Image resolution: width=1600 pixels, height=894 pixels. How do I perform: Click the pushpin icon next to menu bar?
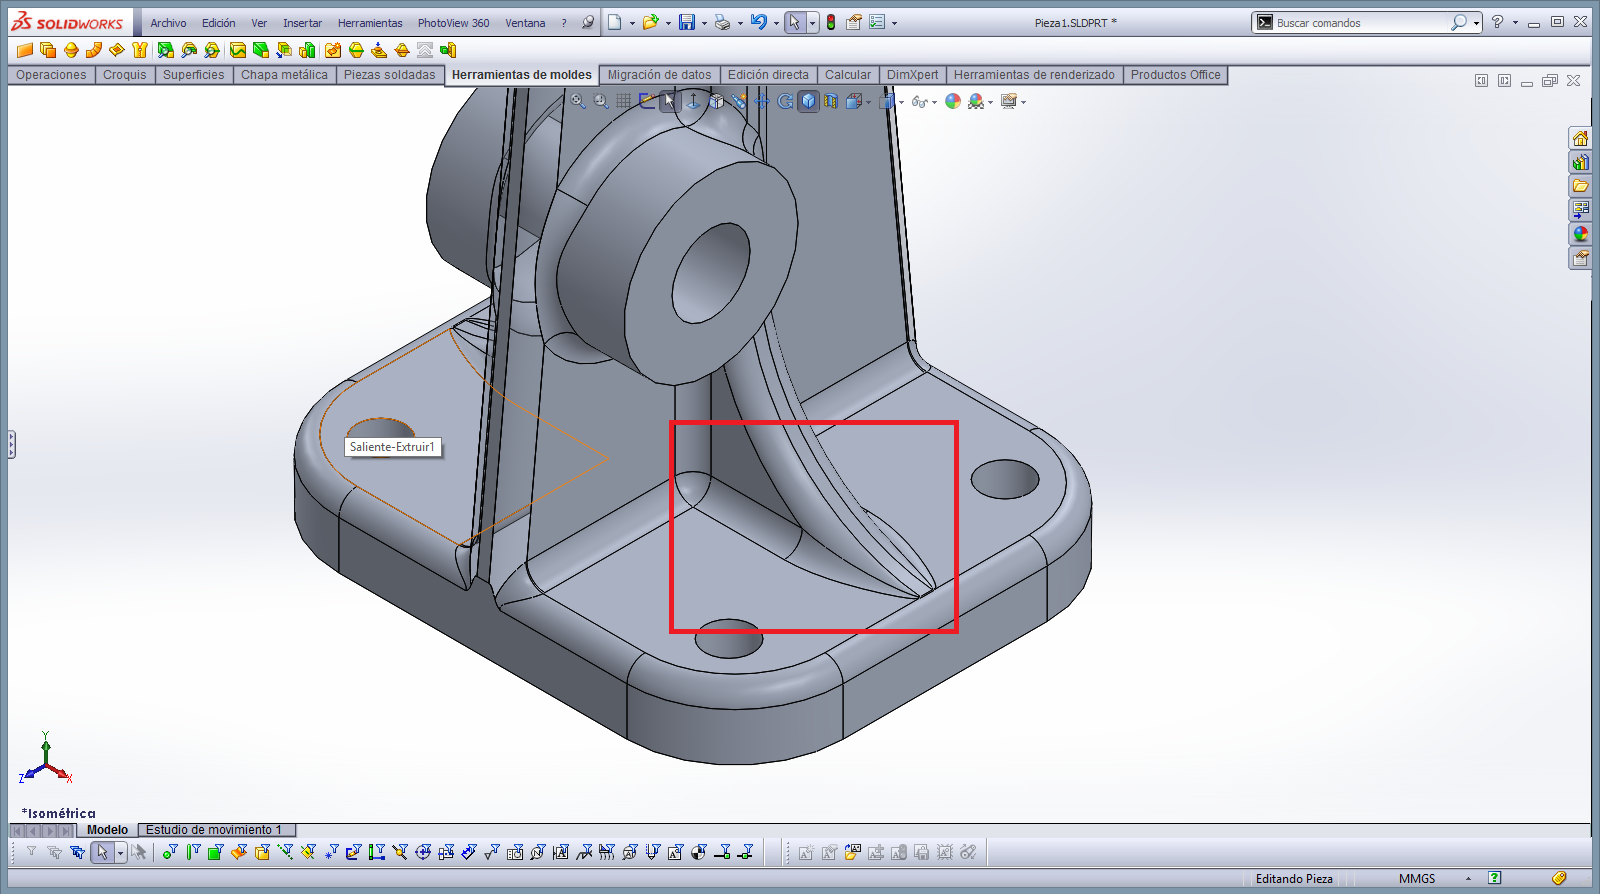click(588, 22)
